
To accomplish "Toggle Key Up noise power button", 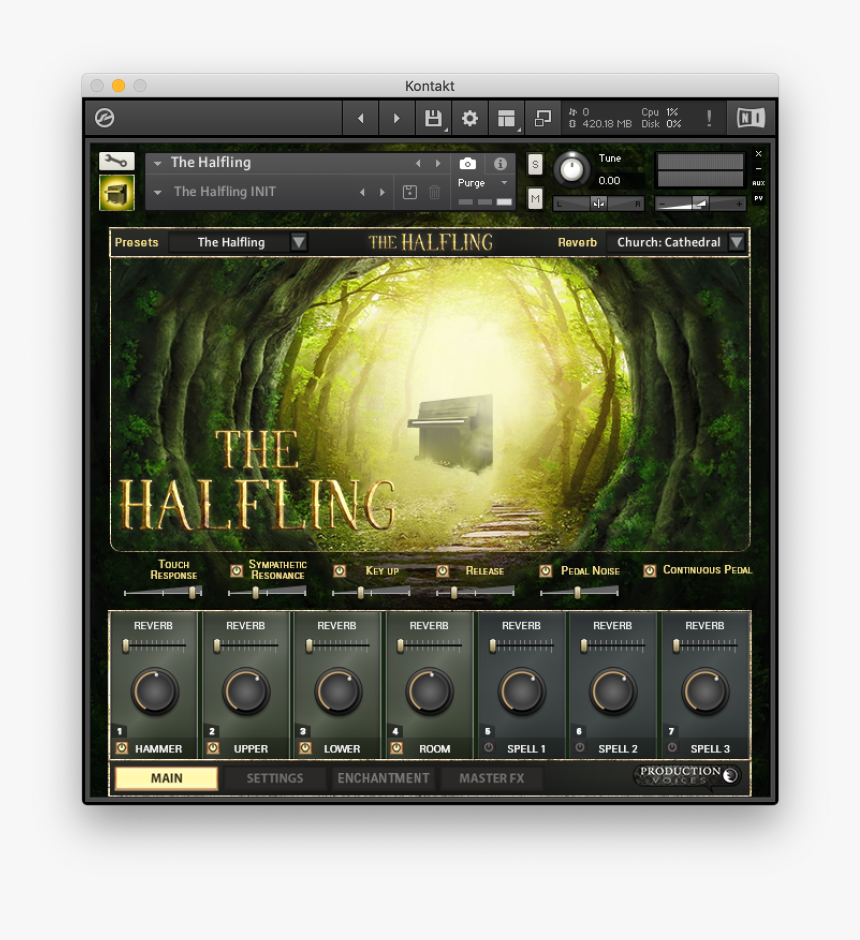I will [x=340, y=571].
